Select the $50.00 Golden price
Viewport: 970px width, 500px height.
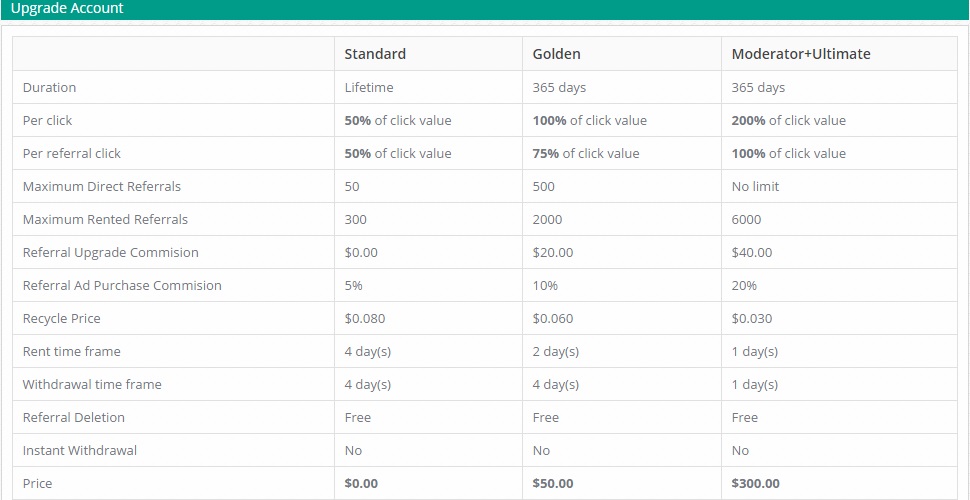pos(553,483)
